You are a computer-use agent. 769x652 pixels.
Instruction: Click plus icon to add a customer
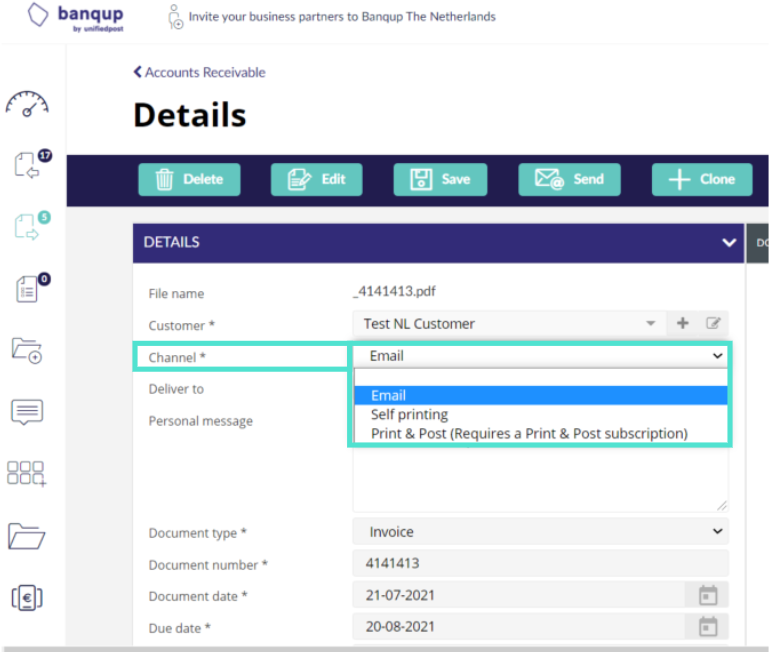coord(682,323)
